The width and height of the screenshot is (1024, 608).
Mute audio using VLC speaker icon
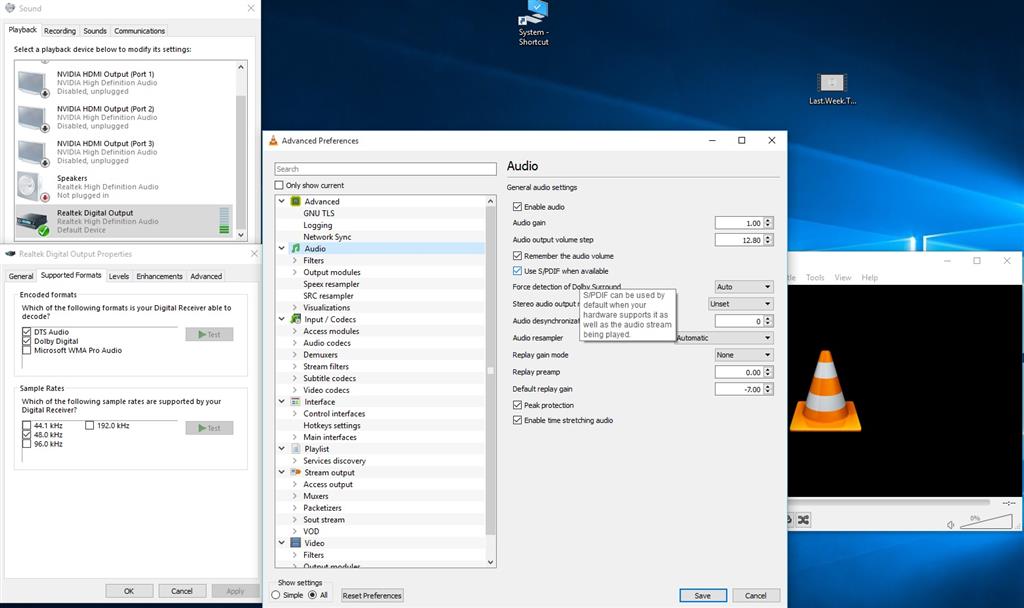[950, 524]
